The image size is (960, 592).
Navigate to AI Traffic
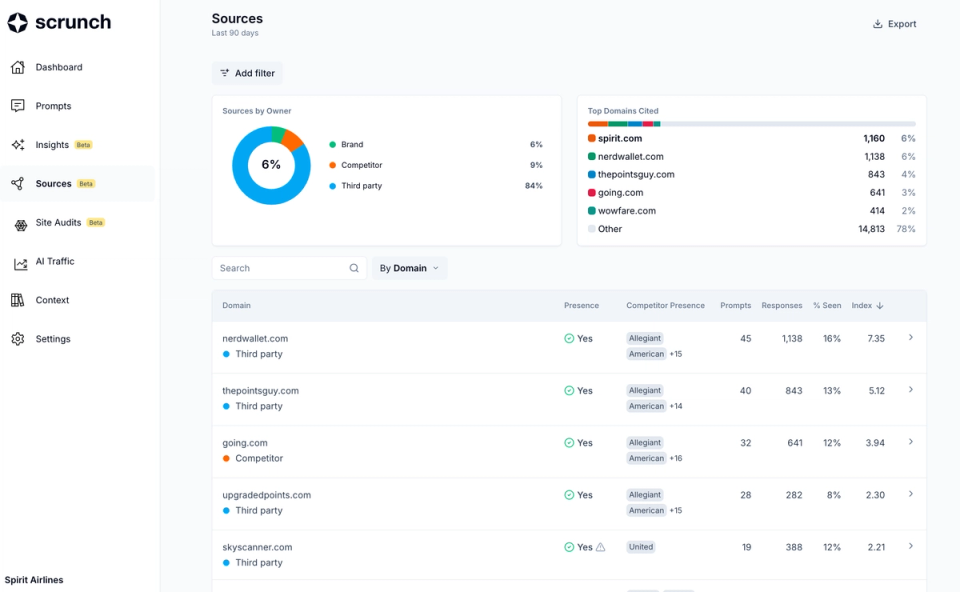tap(54, 261)
